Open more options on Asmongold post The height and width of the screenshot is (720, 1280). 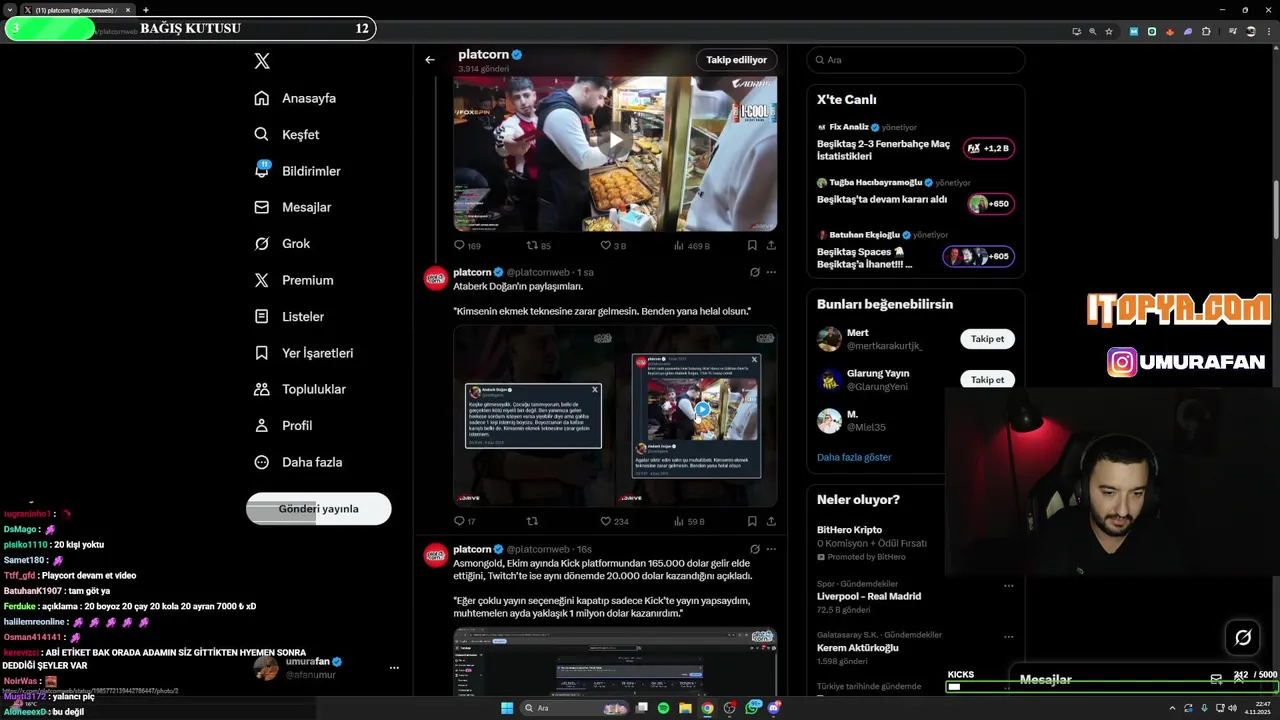[771, 549]
